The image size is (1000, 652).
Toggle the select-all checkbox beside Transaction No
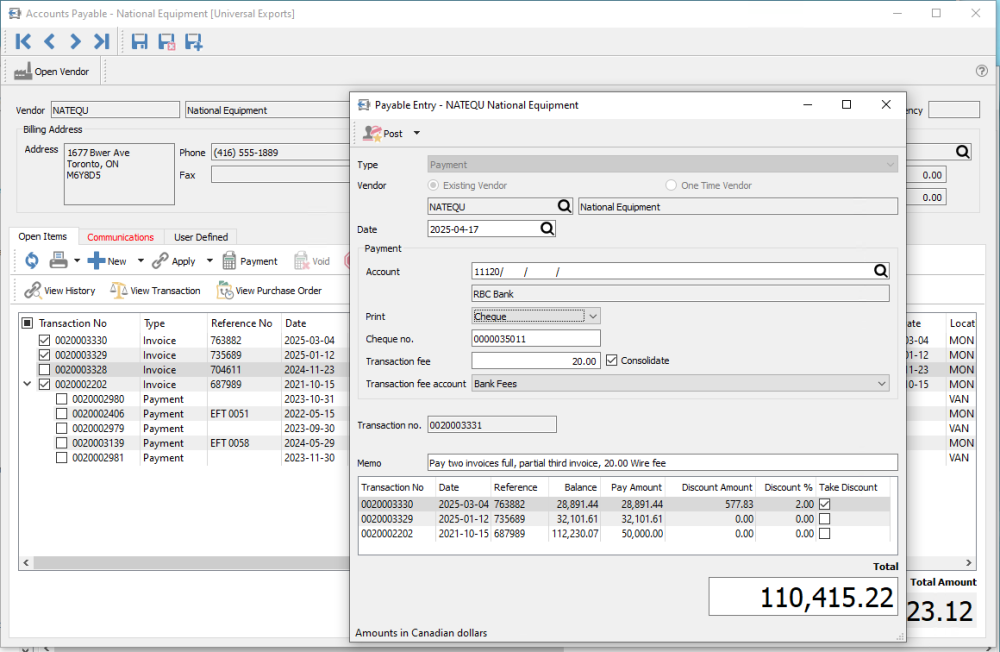click(27, 323)
